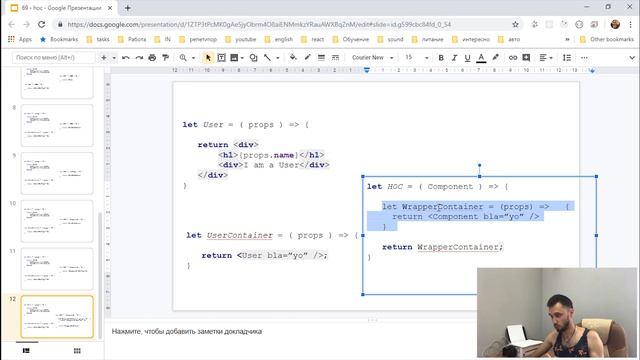Go forward in browser history
Viewport: 640px width, 360px height.
(27, 24)
